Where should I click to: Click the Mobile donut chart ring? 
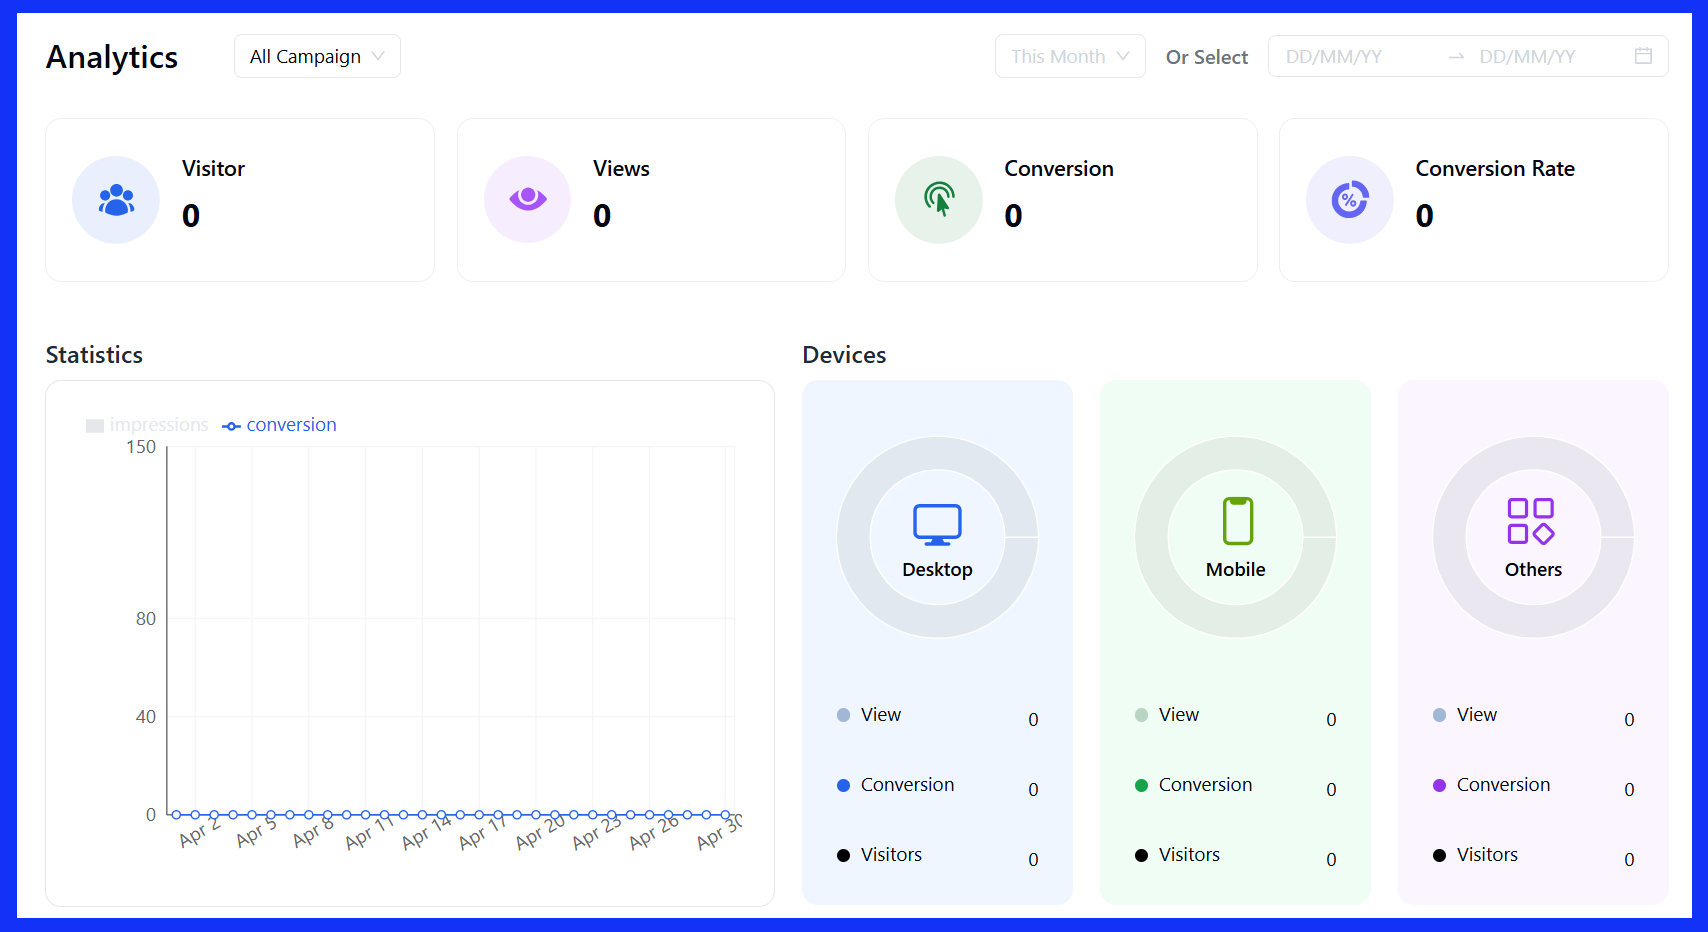tap(1235, 537)
